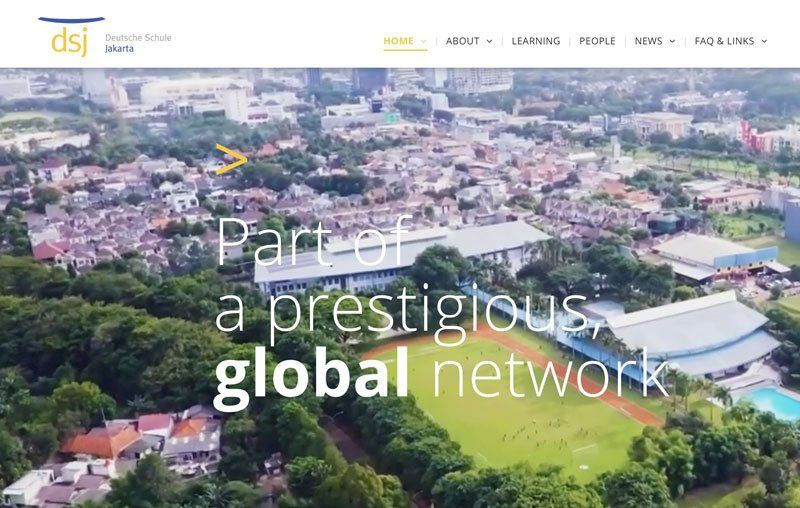This screenshot has height=508, width=800.
Task: Expand the ABOUT dropdown chevron
Action: tap(489, 41)
